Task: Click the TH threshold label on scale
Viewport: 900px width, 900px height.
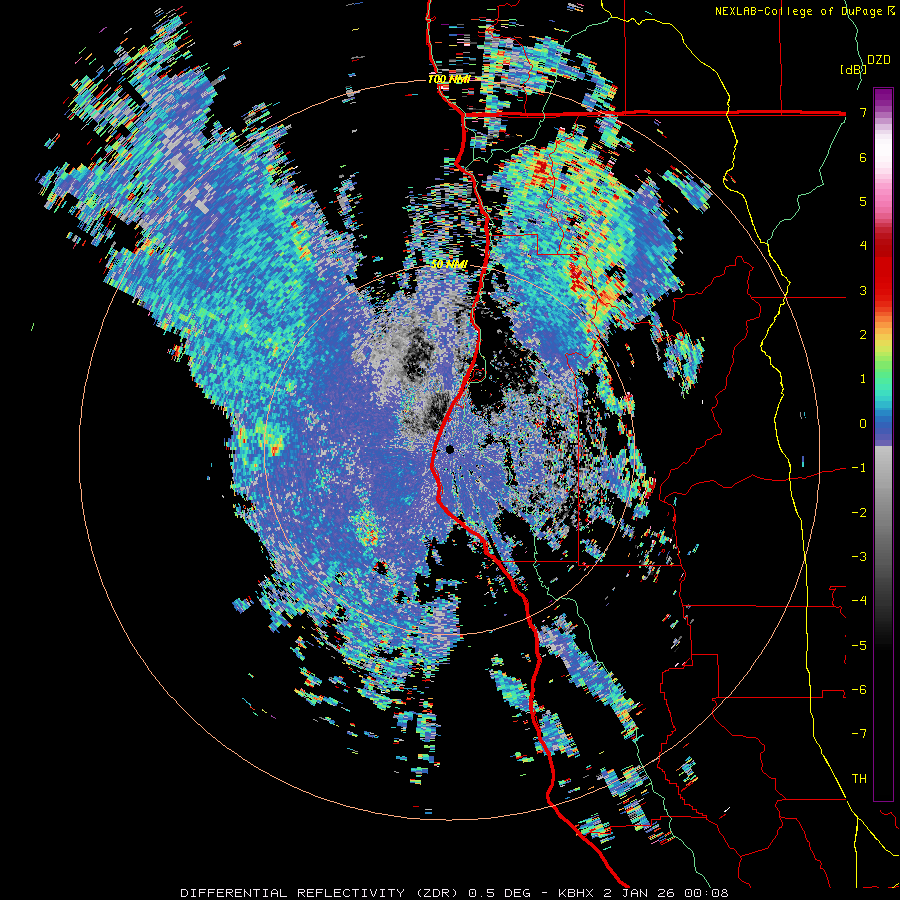Action: click(859, 779)
